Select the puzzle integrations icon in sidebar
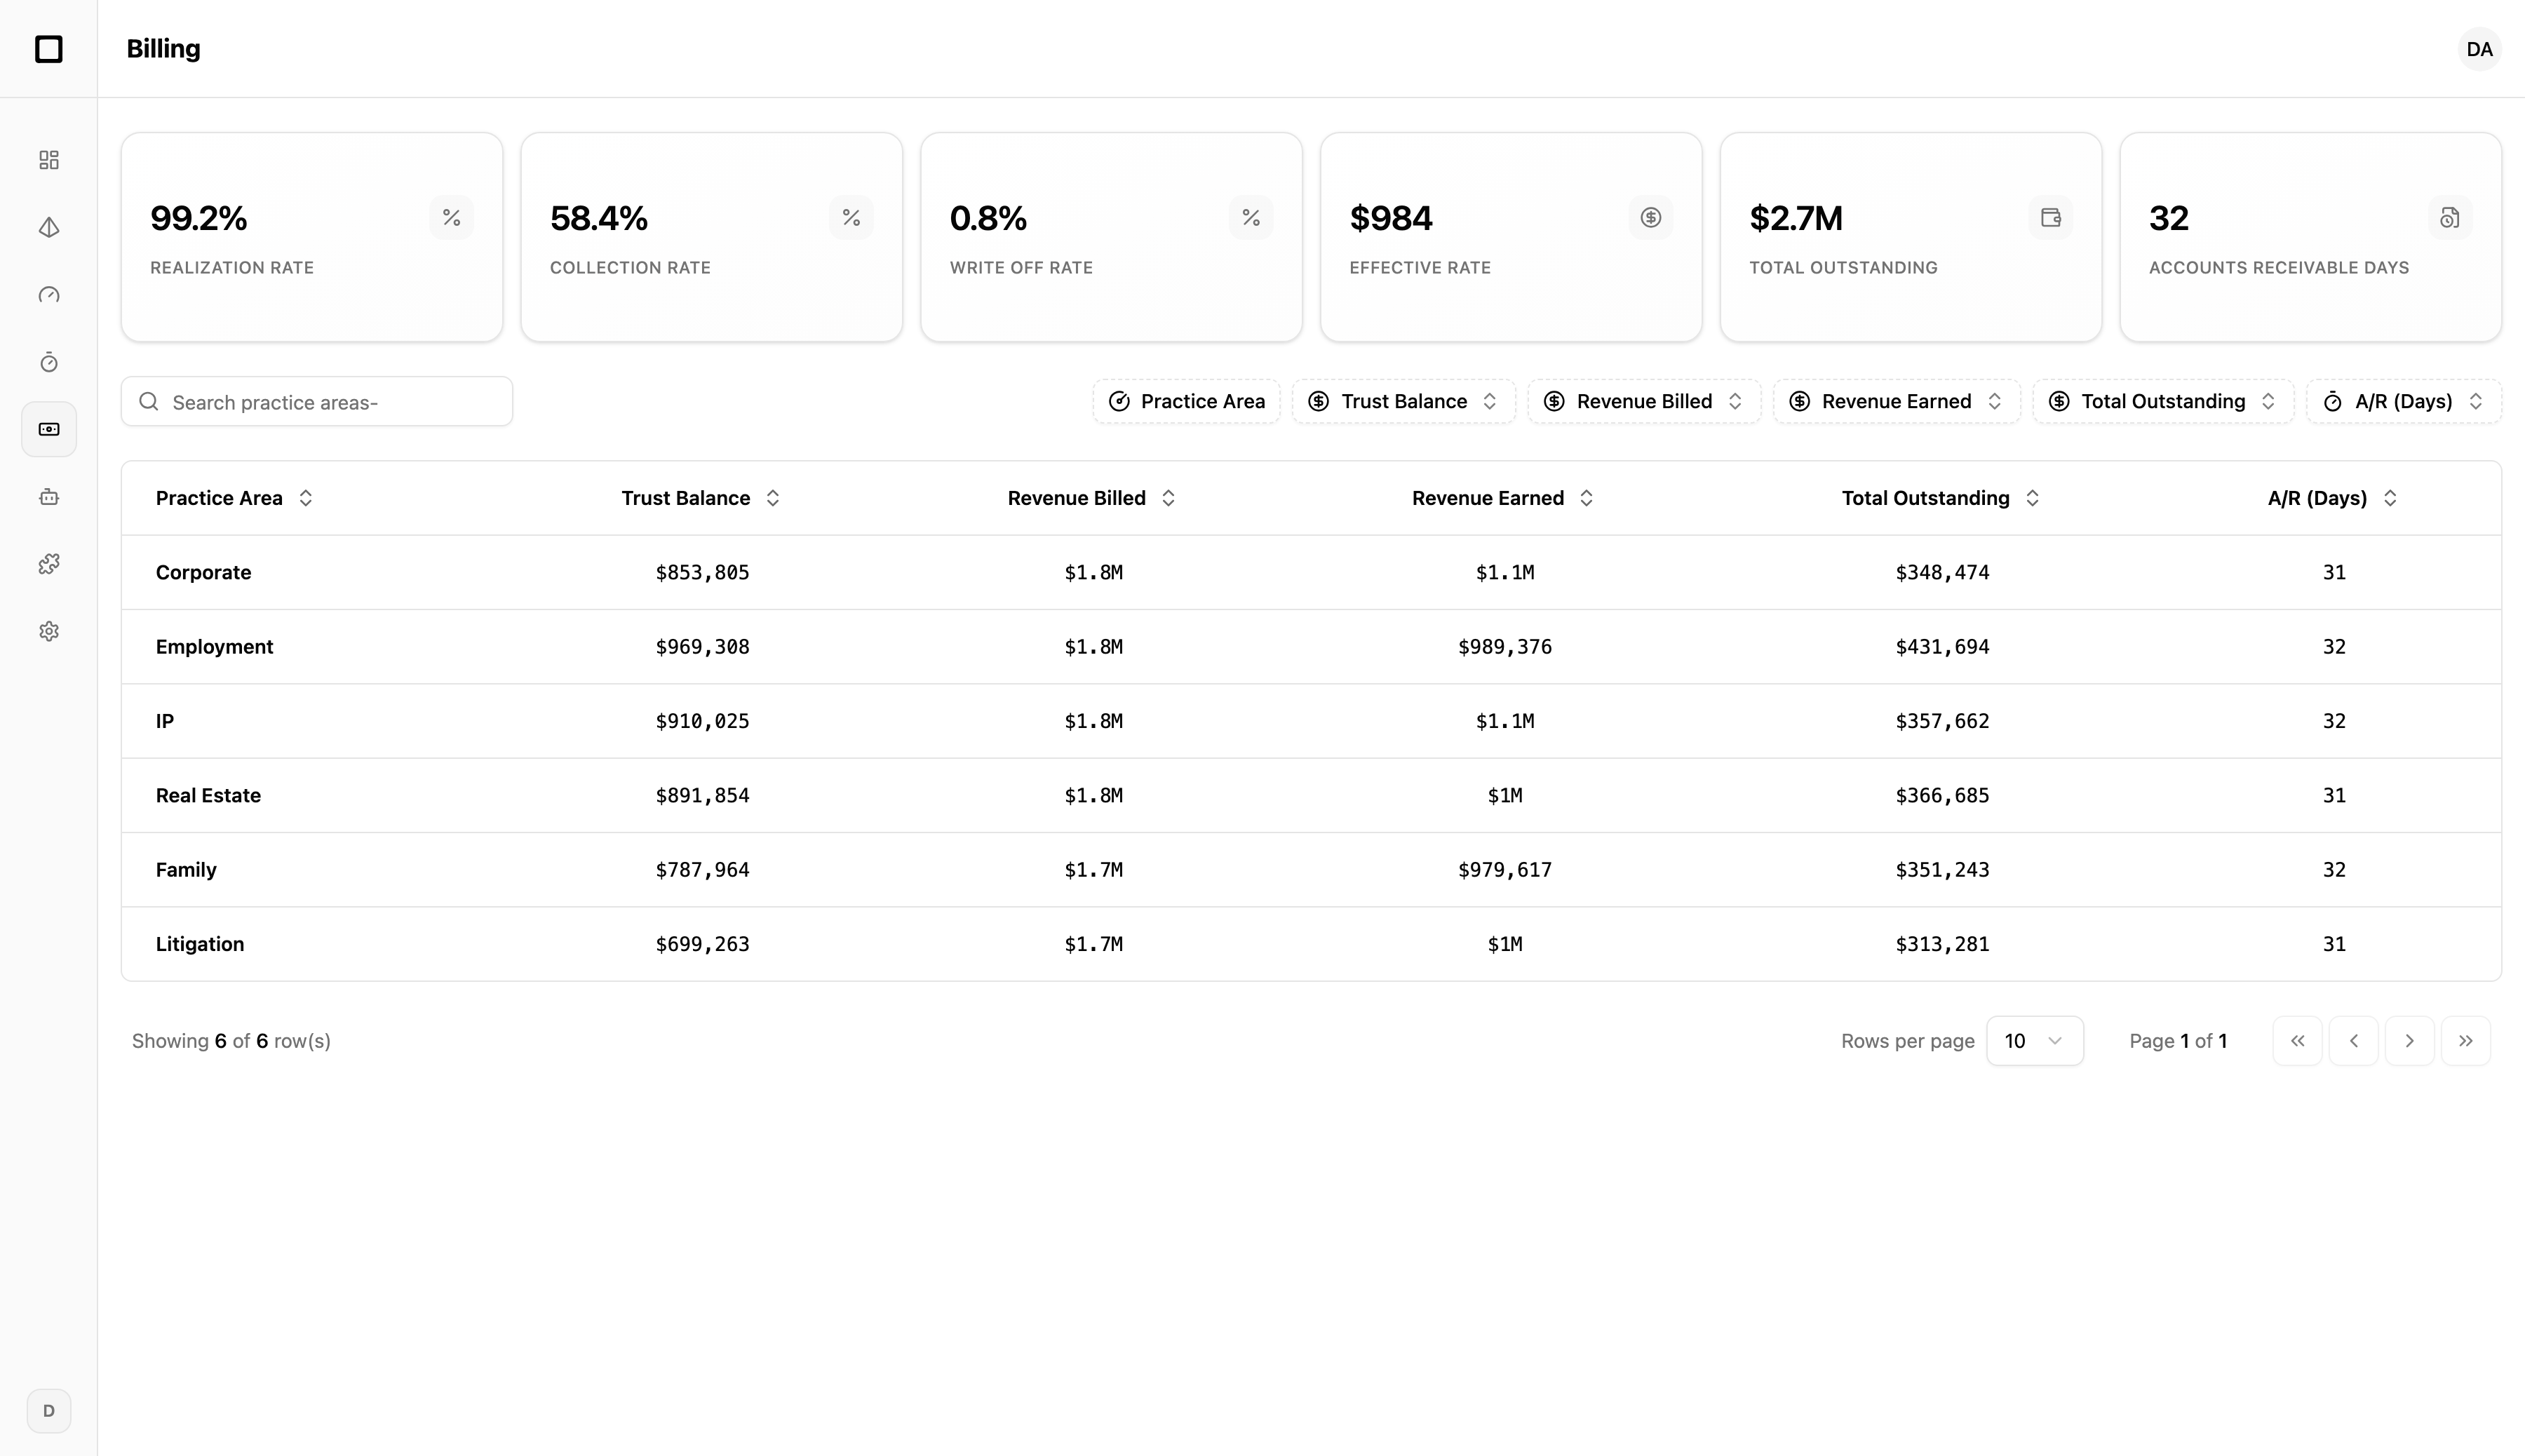2525x1456 pixels. pos(48,563)
